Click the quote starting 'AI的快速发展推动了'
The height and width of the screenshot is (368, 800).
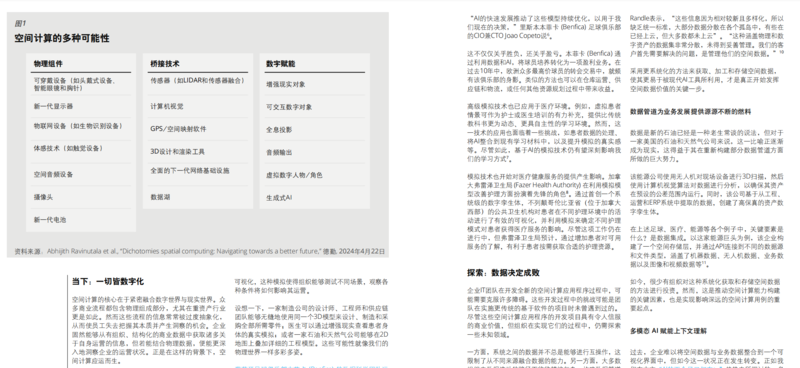tap(544, 27)
